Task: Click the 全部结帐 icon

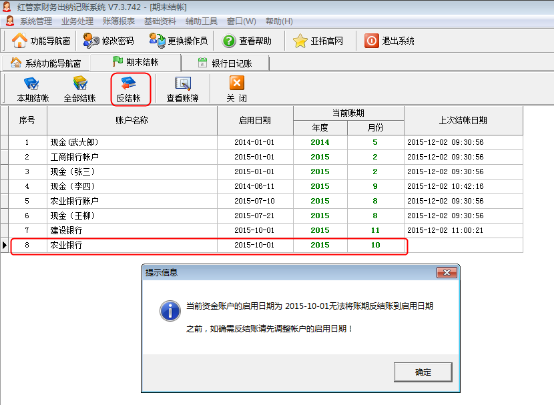Action: (x=80, y=84)
